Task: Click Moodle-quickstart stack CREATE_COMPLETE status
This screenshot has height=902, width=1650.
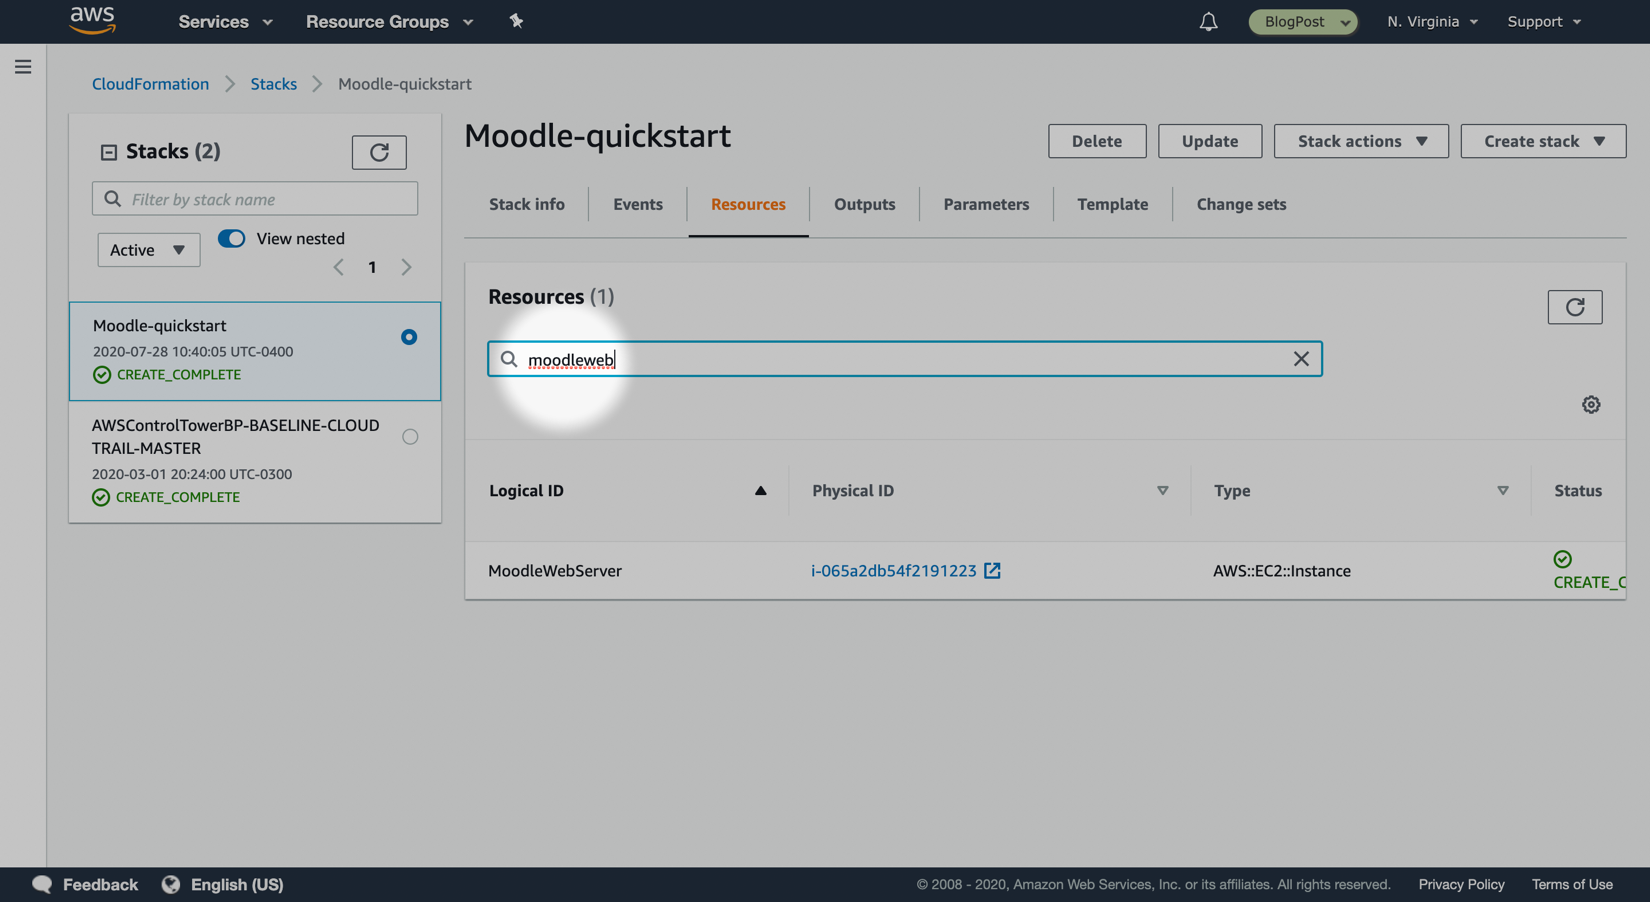Action: [x=179, y=375]
